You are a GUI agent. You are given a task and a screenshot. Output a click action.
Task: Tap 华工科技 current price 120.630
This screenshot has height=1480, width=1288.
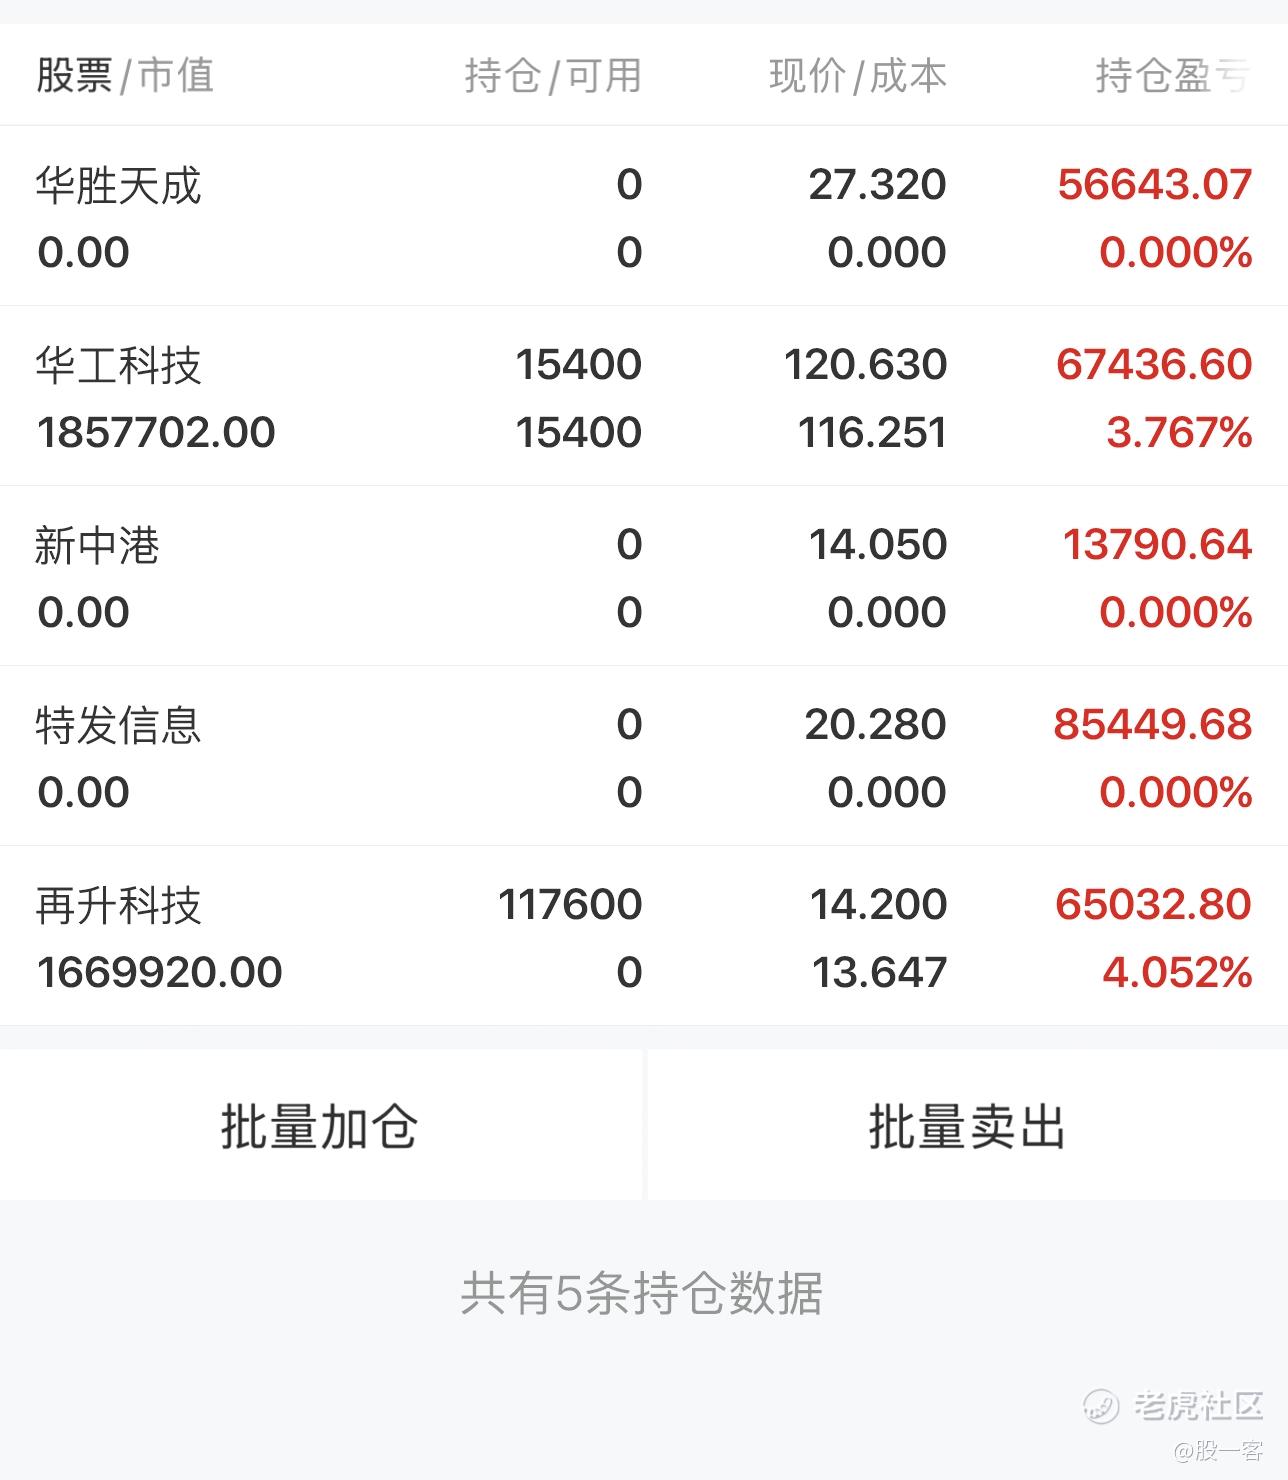pos(865,365)
